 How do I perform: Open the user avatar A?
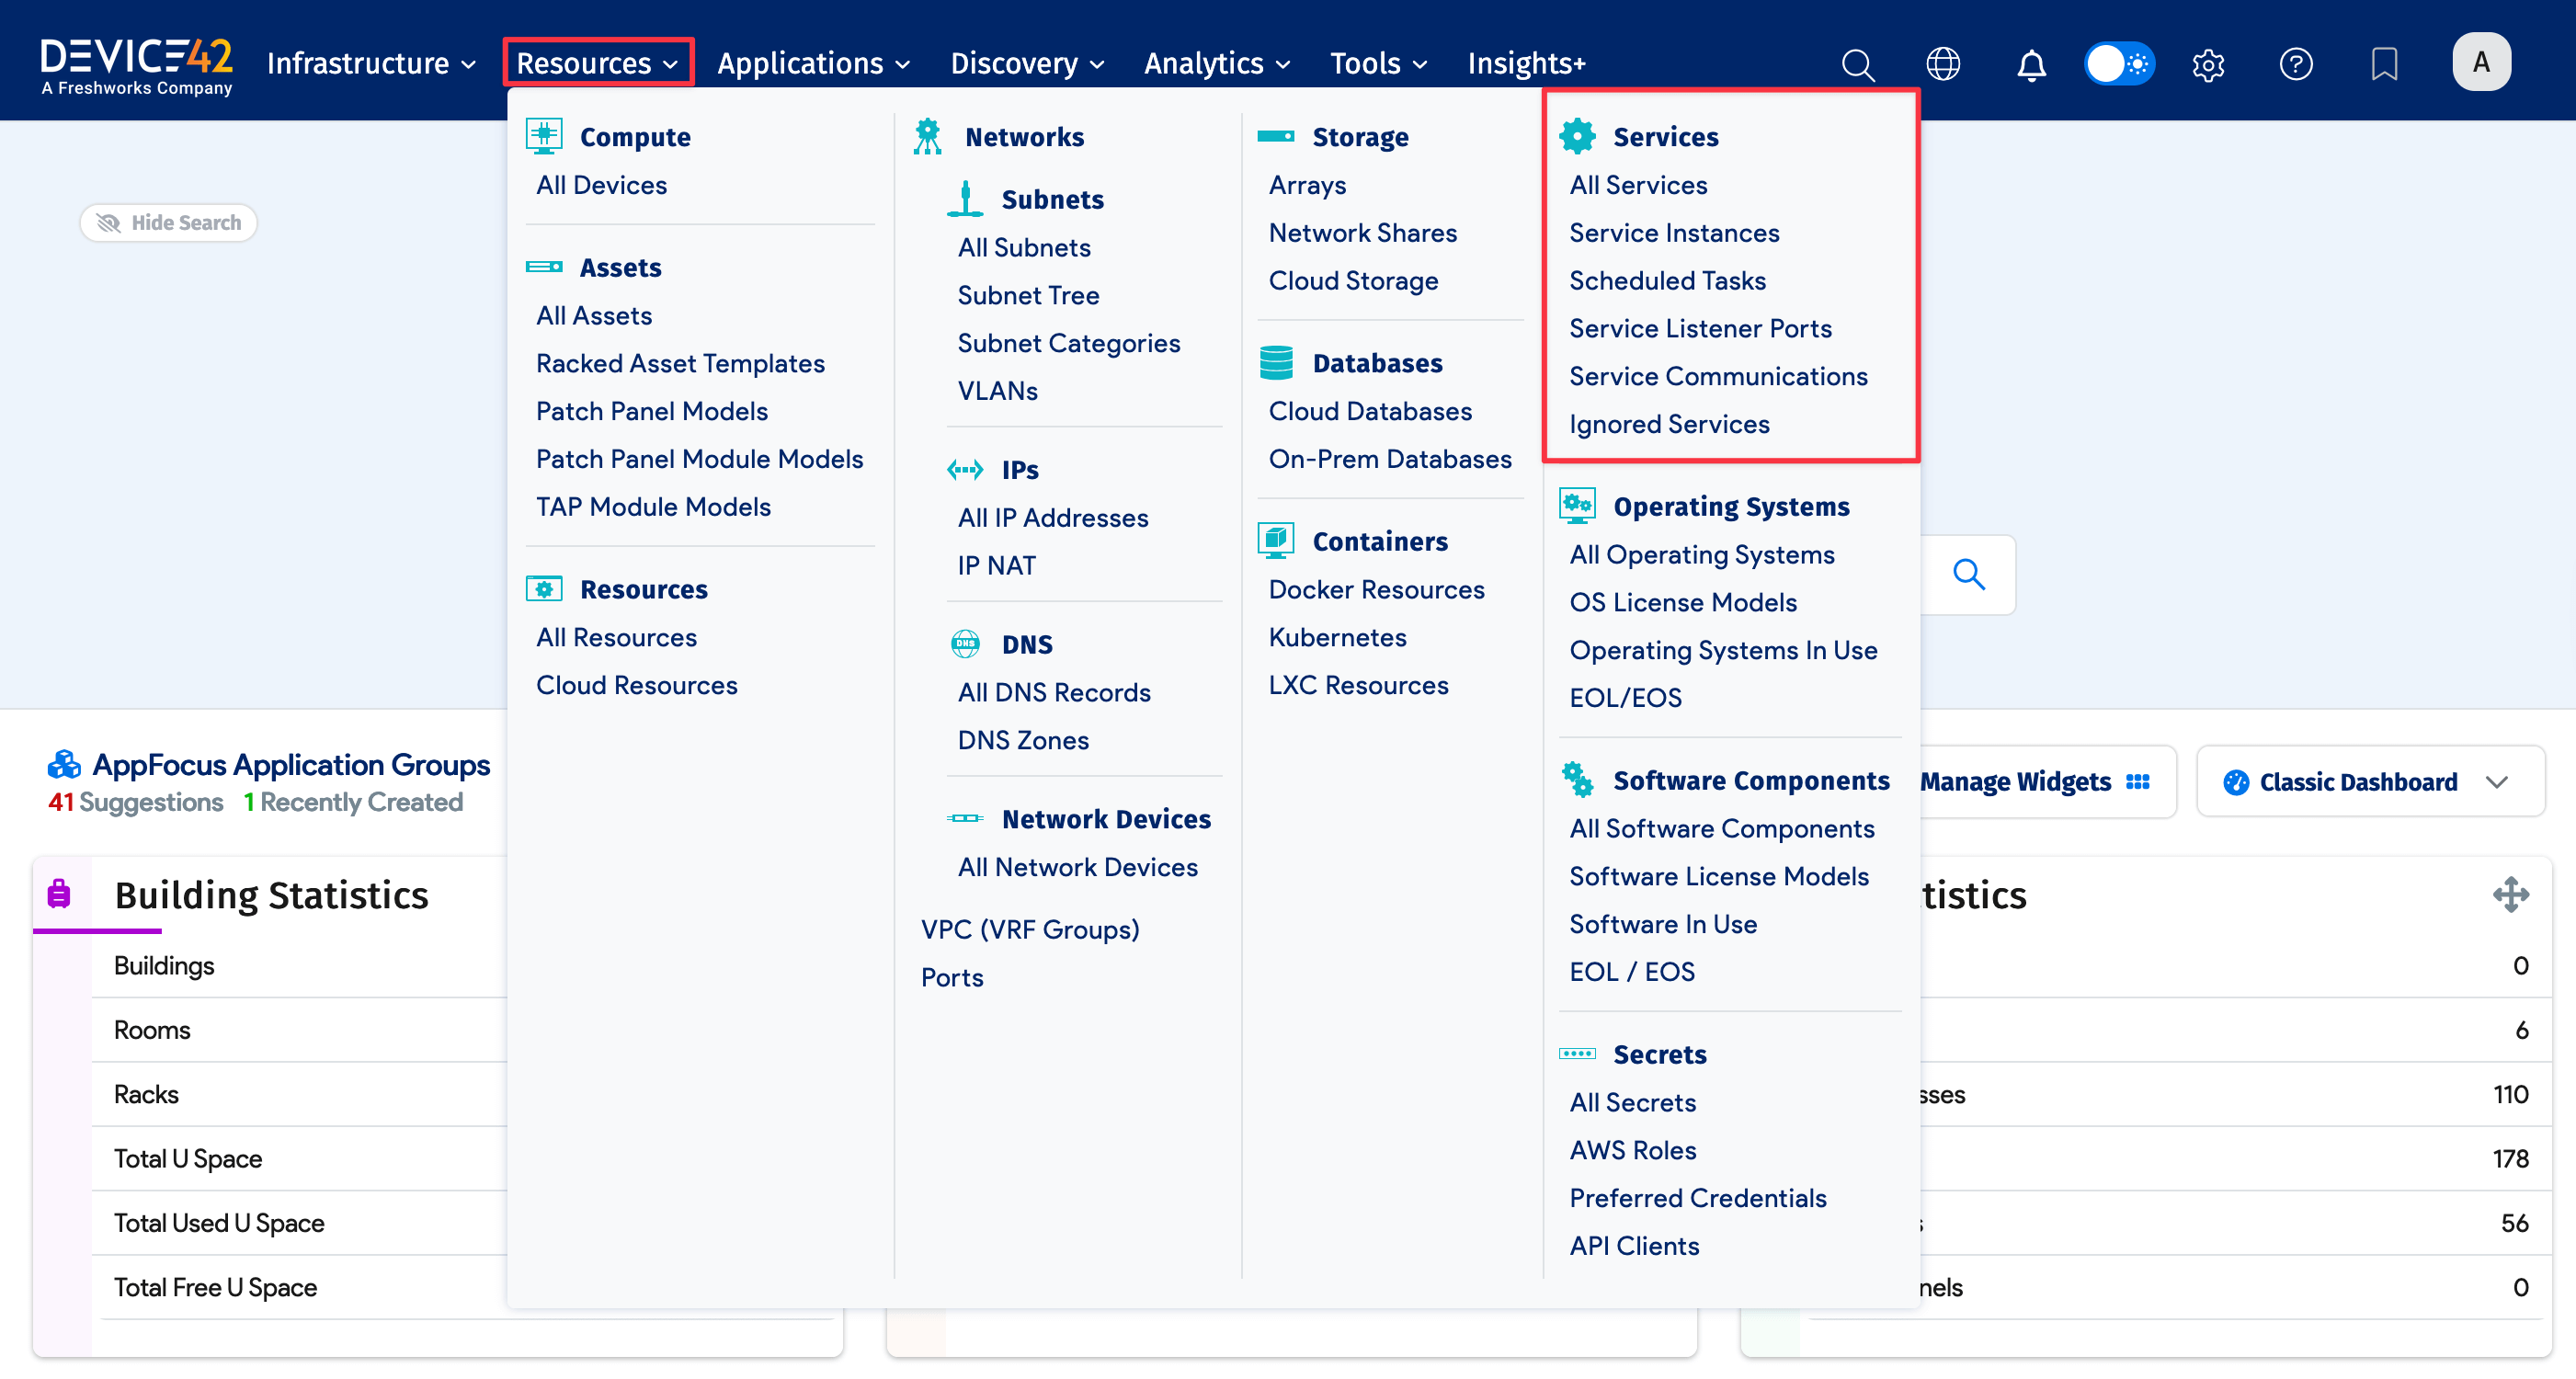(2481, 62)
